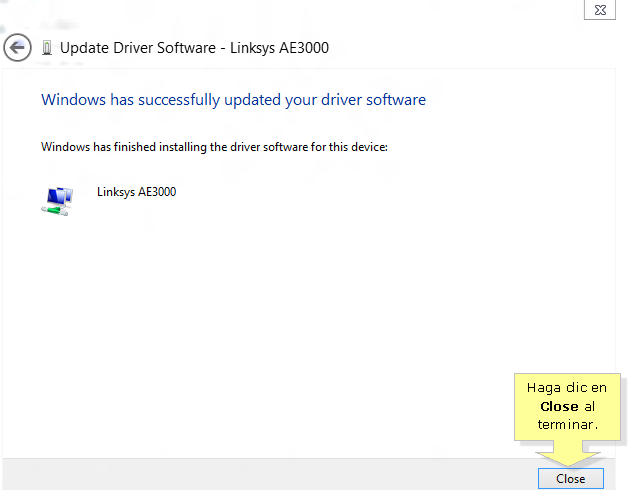Go back using the arrow button
Screen dimensions: 630x490
[17, 47]
